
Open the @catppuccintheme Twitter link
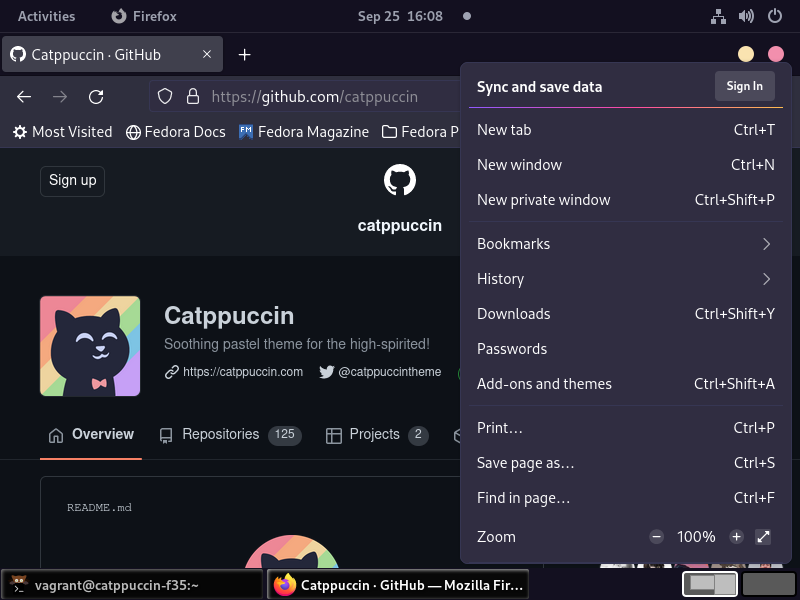coord(389,372)
